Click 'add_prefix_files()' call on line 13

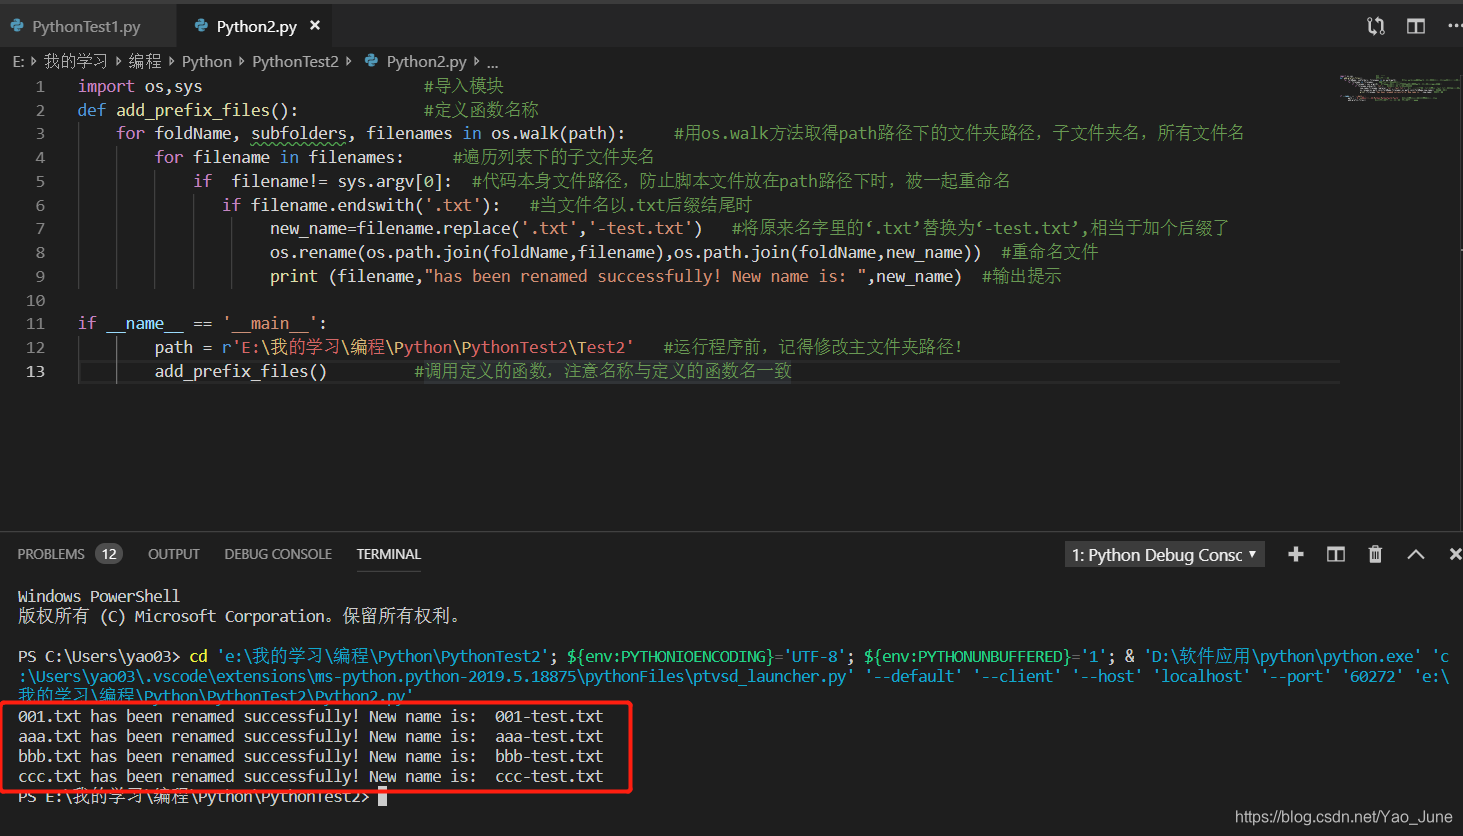(241, 371)
